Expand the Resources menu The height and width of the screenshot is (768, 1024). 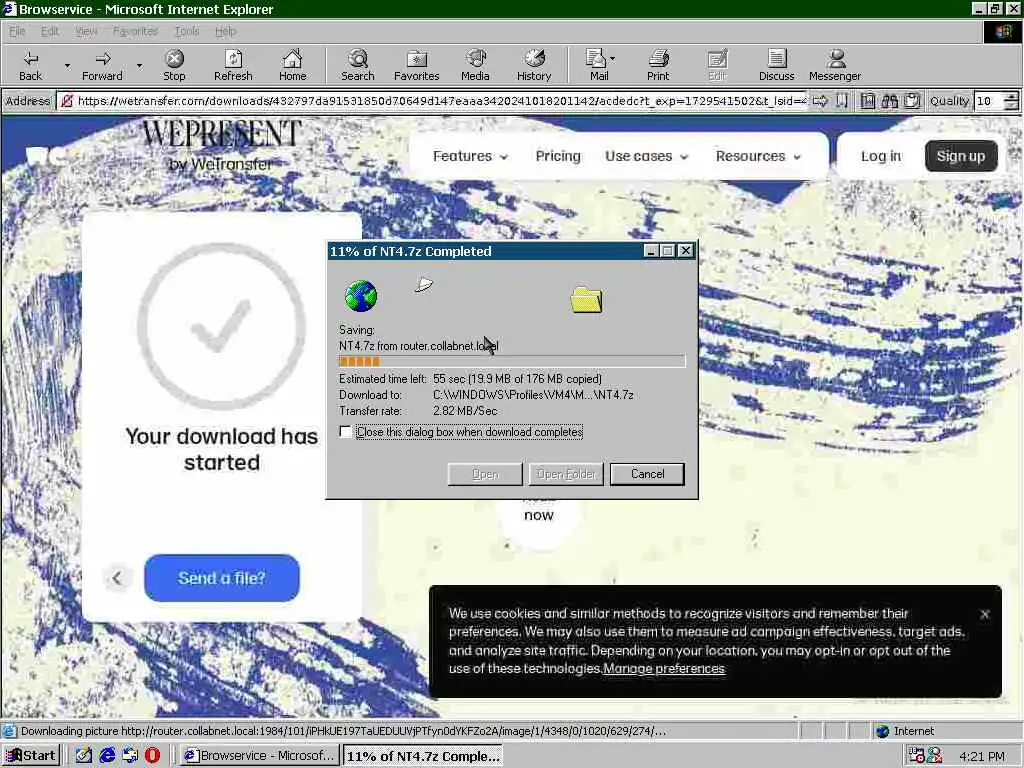(x=758, y=156)
